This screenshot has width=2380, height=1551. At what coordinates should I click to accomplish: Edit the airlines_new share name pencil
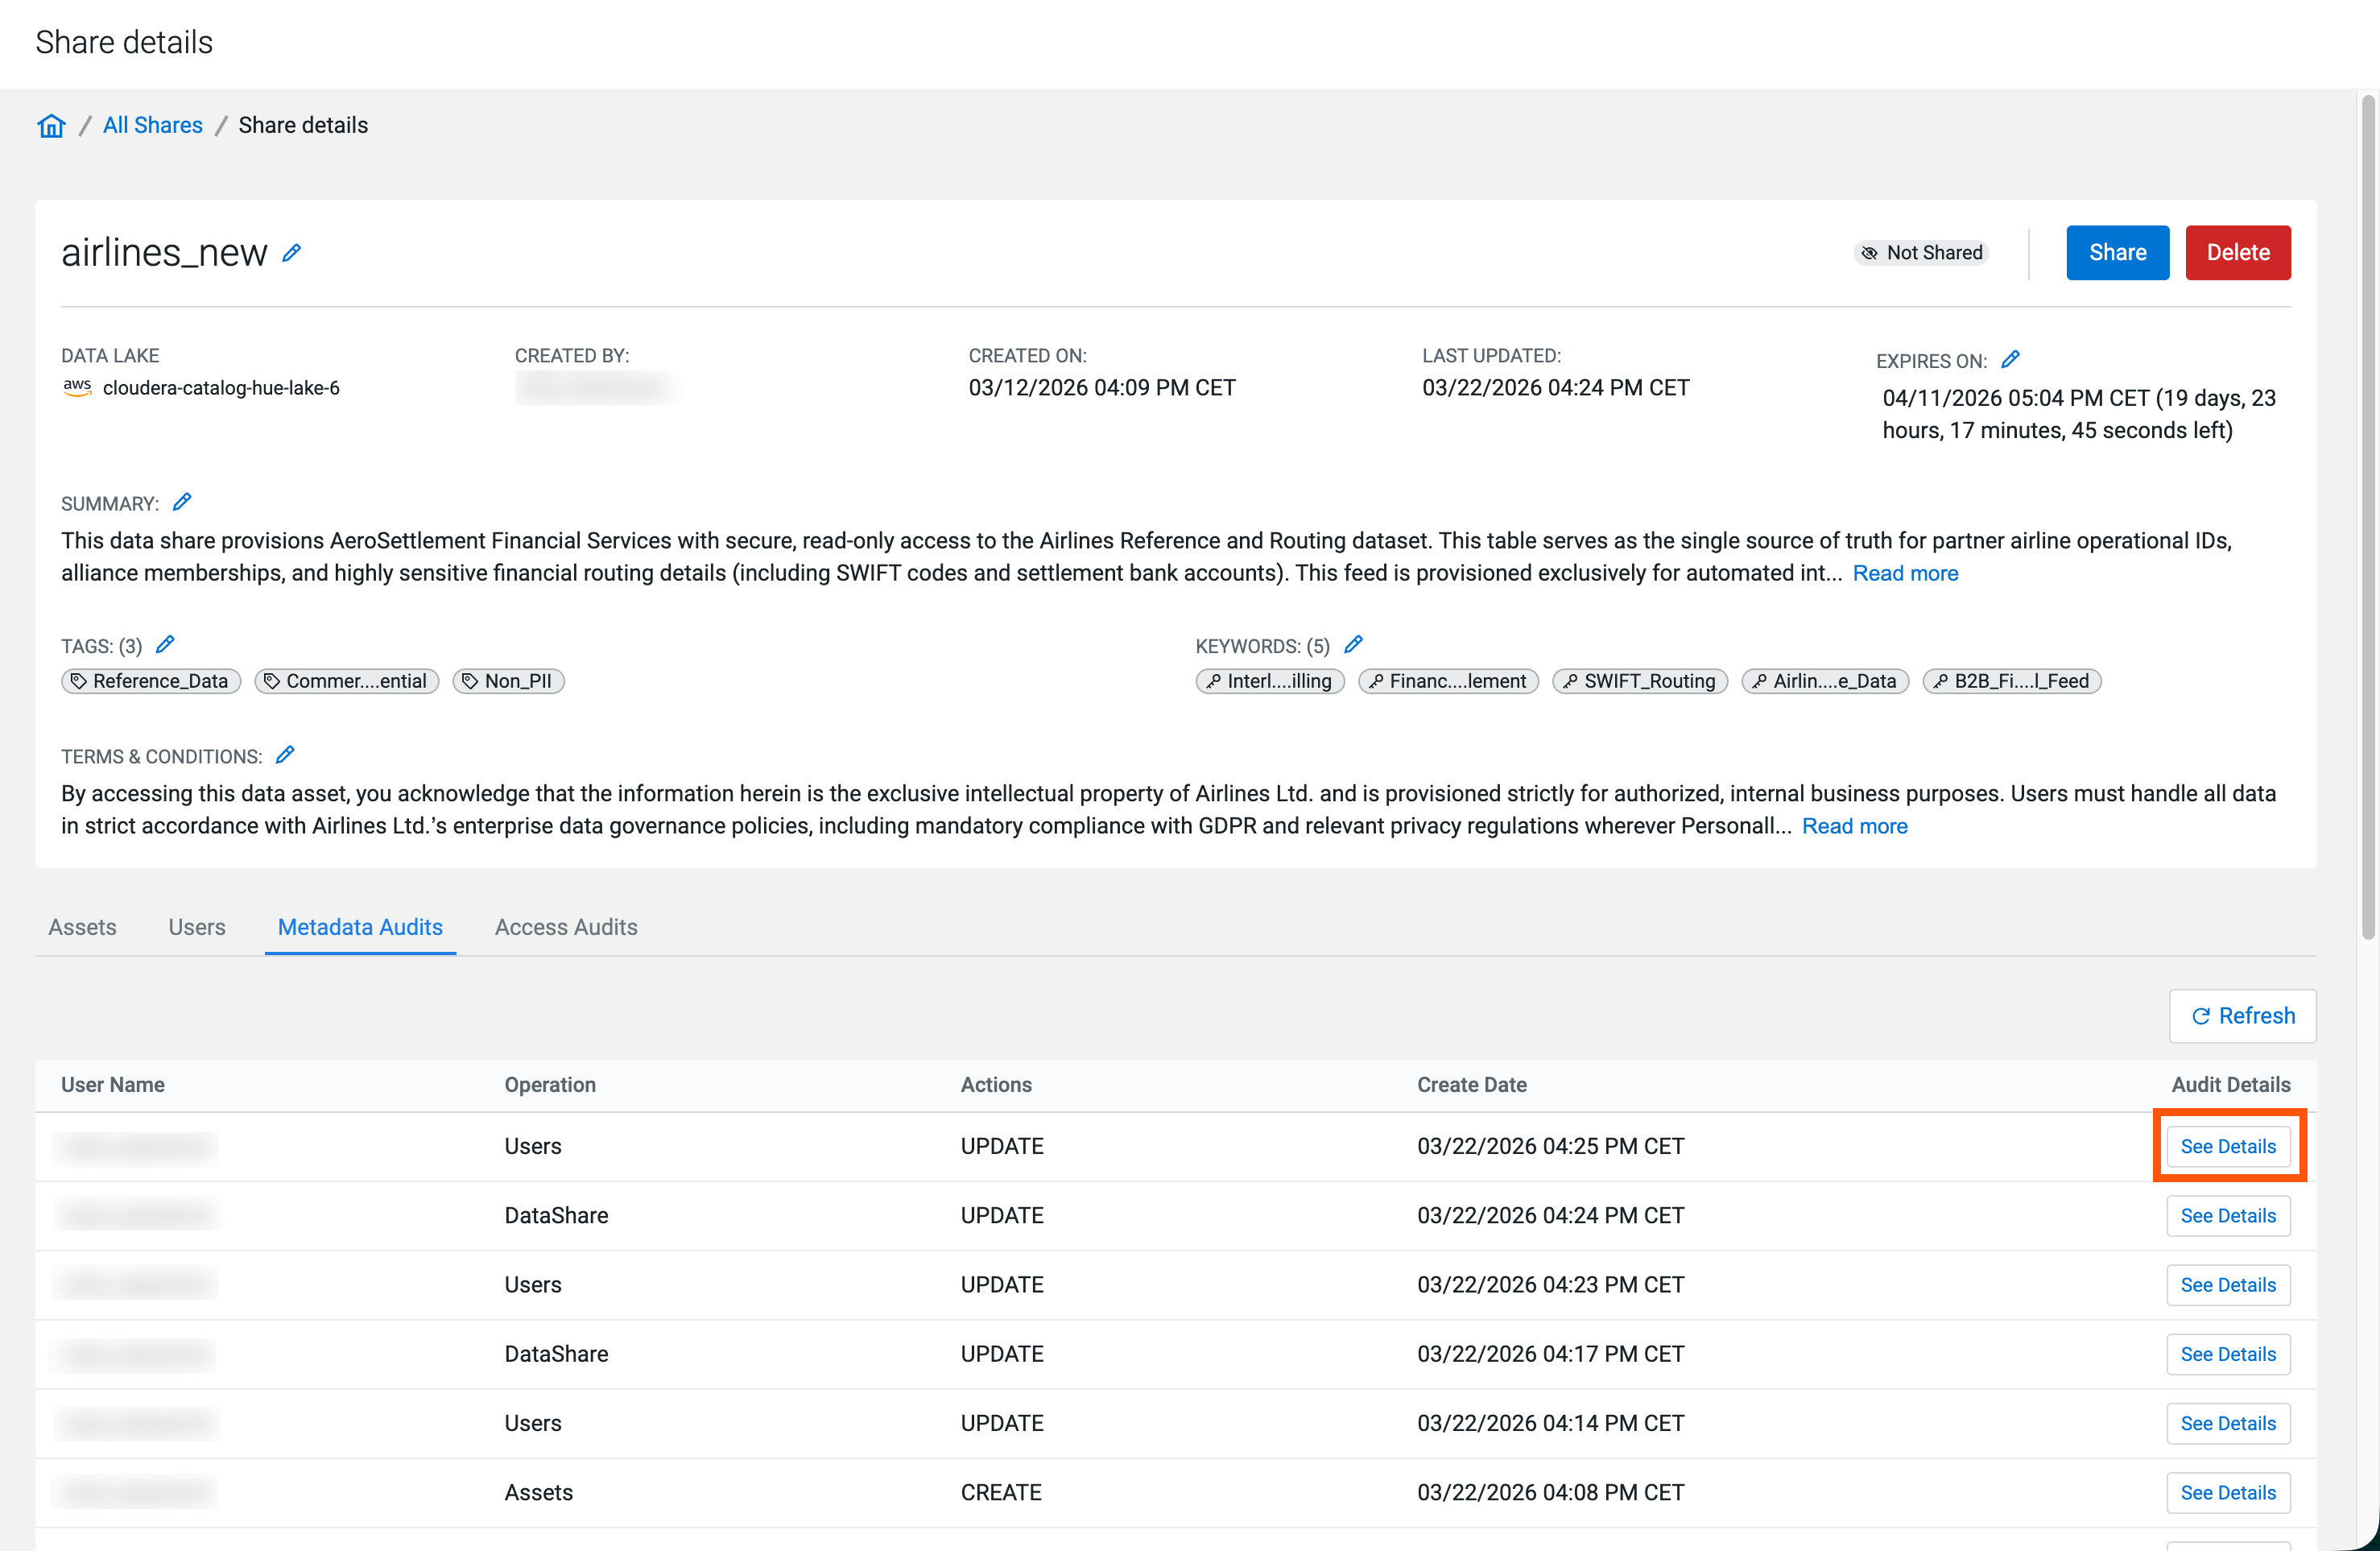click(x=291, y=254)
